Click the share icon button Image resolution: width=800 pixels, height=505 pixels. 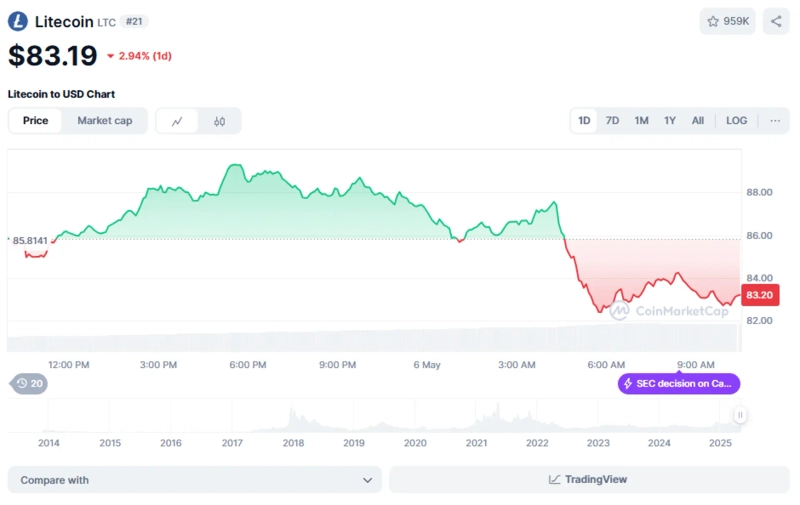pyautogui.click(x=776, y=21)
